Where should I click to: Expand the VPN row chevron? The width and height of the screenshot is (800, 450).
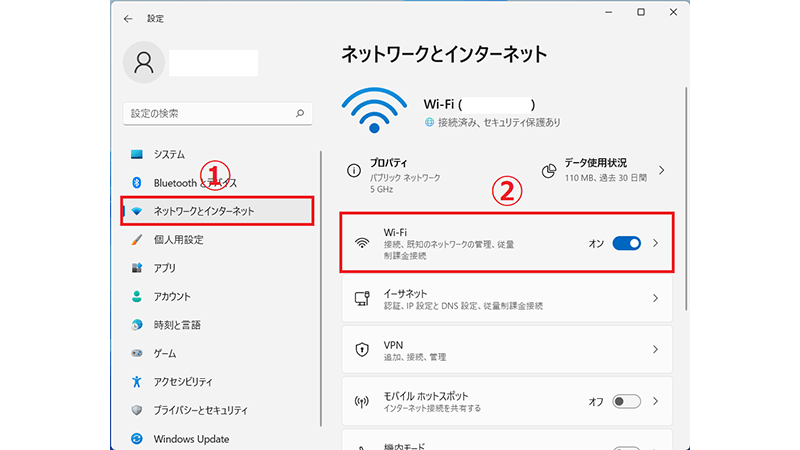pos(656,350)
